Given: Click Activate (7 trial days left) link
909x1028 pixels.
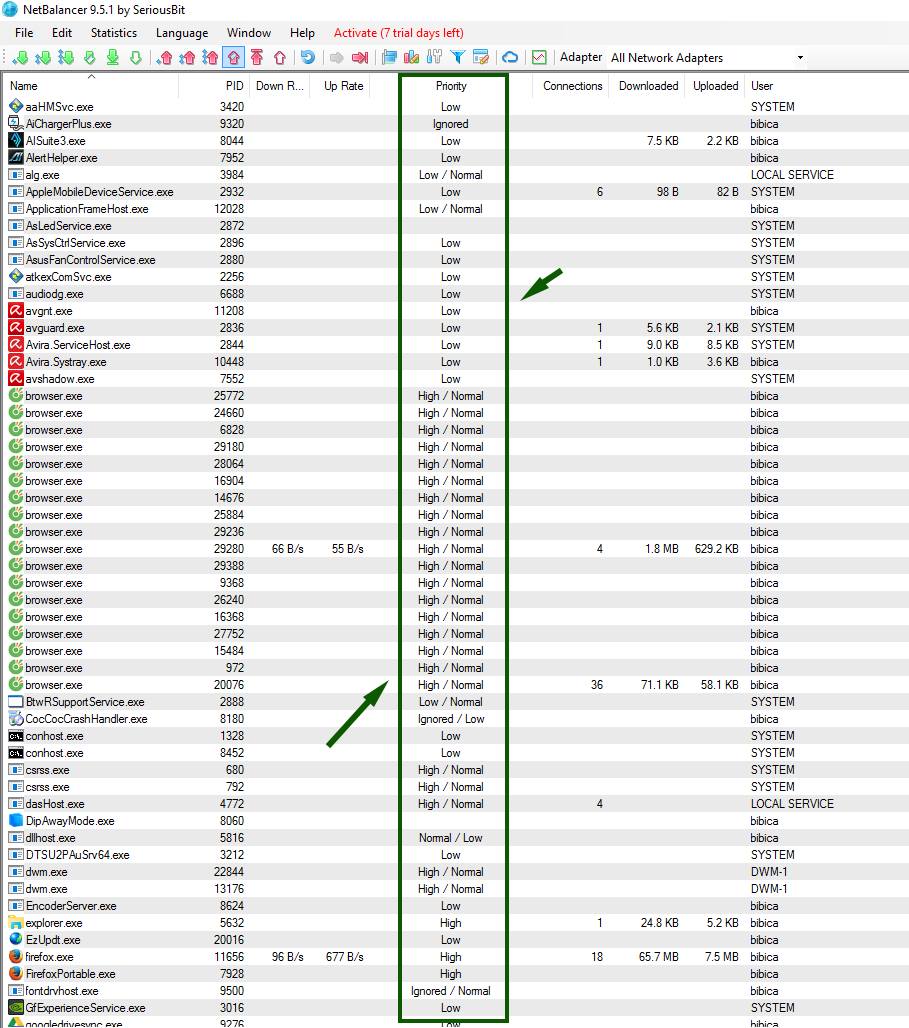Looking at the screenshot, I should 399,33.
